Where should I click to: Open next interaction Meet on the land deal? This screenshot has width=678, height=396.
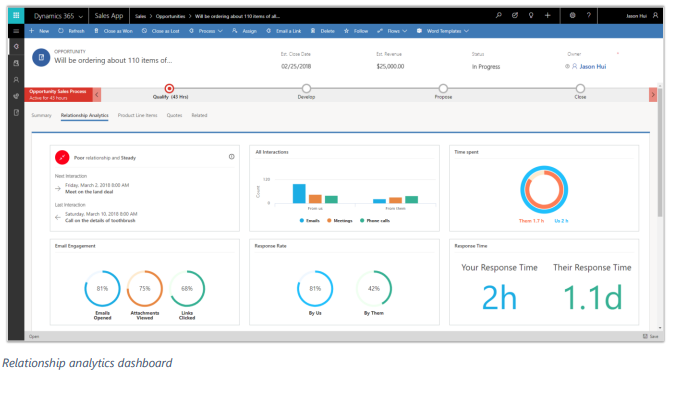89,192
